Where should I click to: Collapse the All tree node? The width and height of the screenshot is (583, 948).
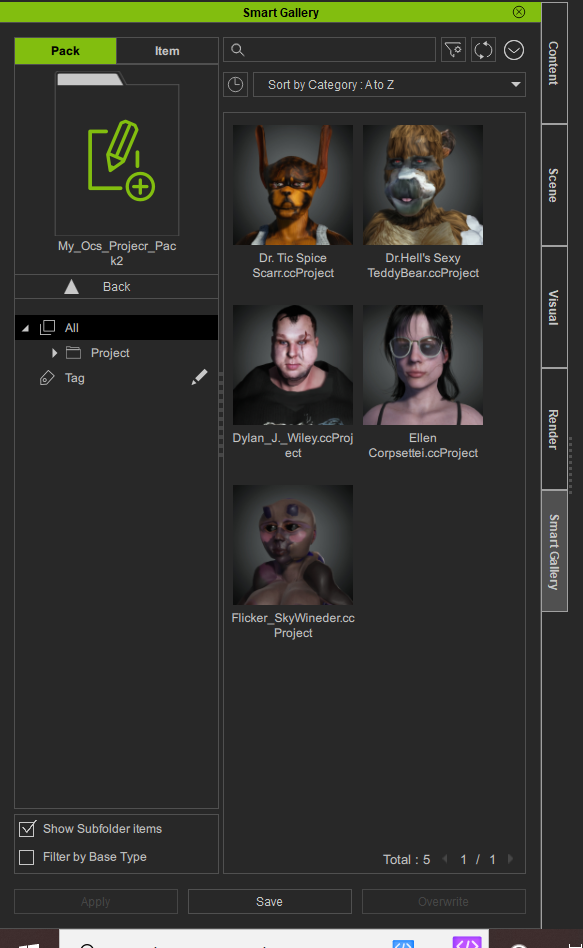click(x=25, y=328)
